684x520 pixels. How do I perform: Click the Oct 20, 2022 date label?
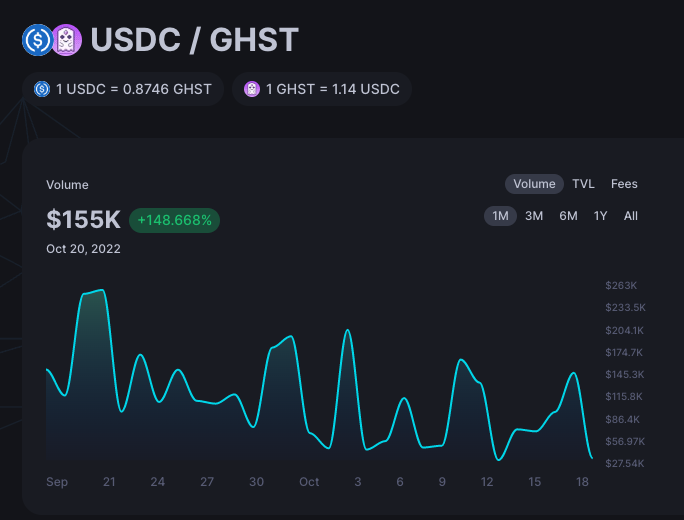[x=83, y=249]
